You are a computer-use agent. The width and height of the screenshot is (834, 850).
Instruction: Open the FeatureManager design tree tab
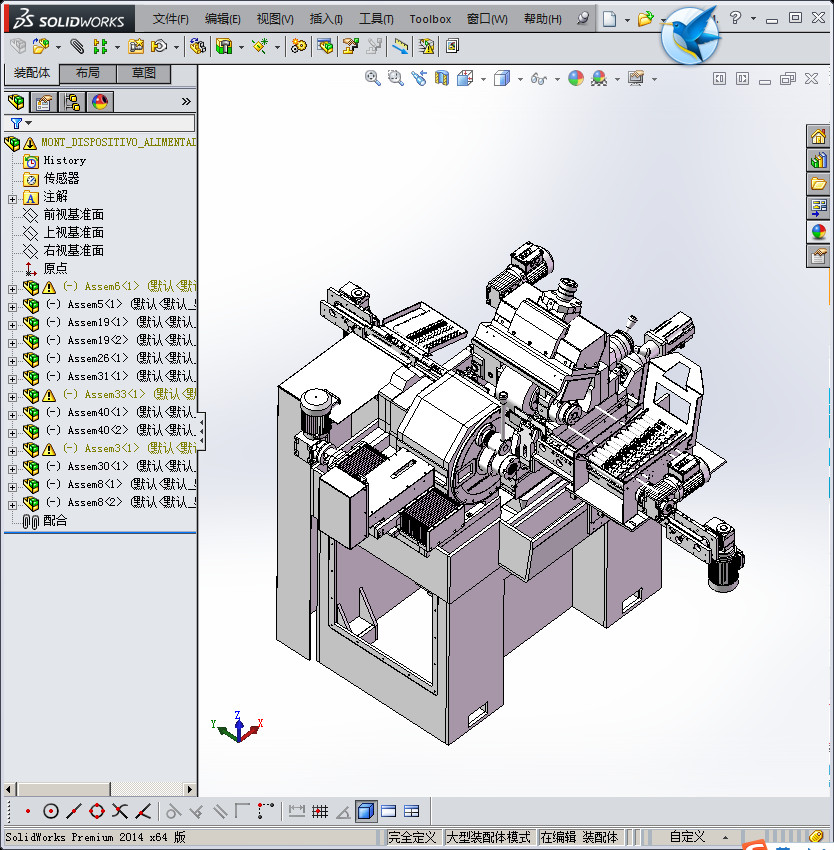[x=16, y=101]
